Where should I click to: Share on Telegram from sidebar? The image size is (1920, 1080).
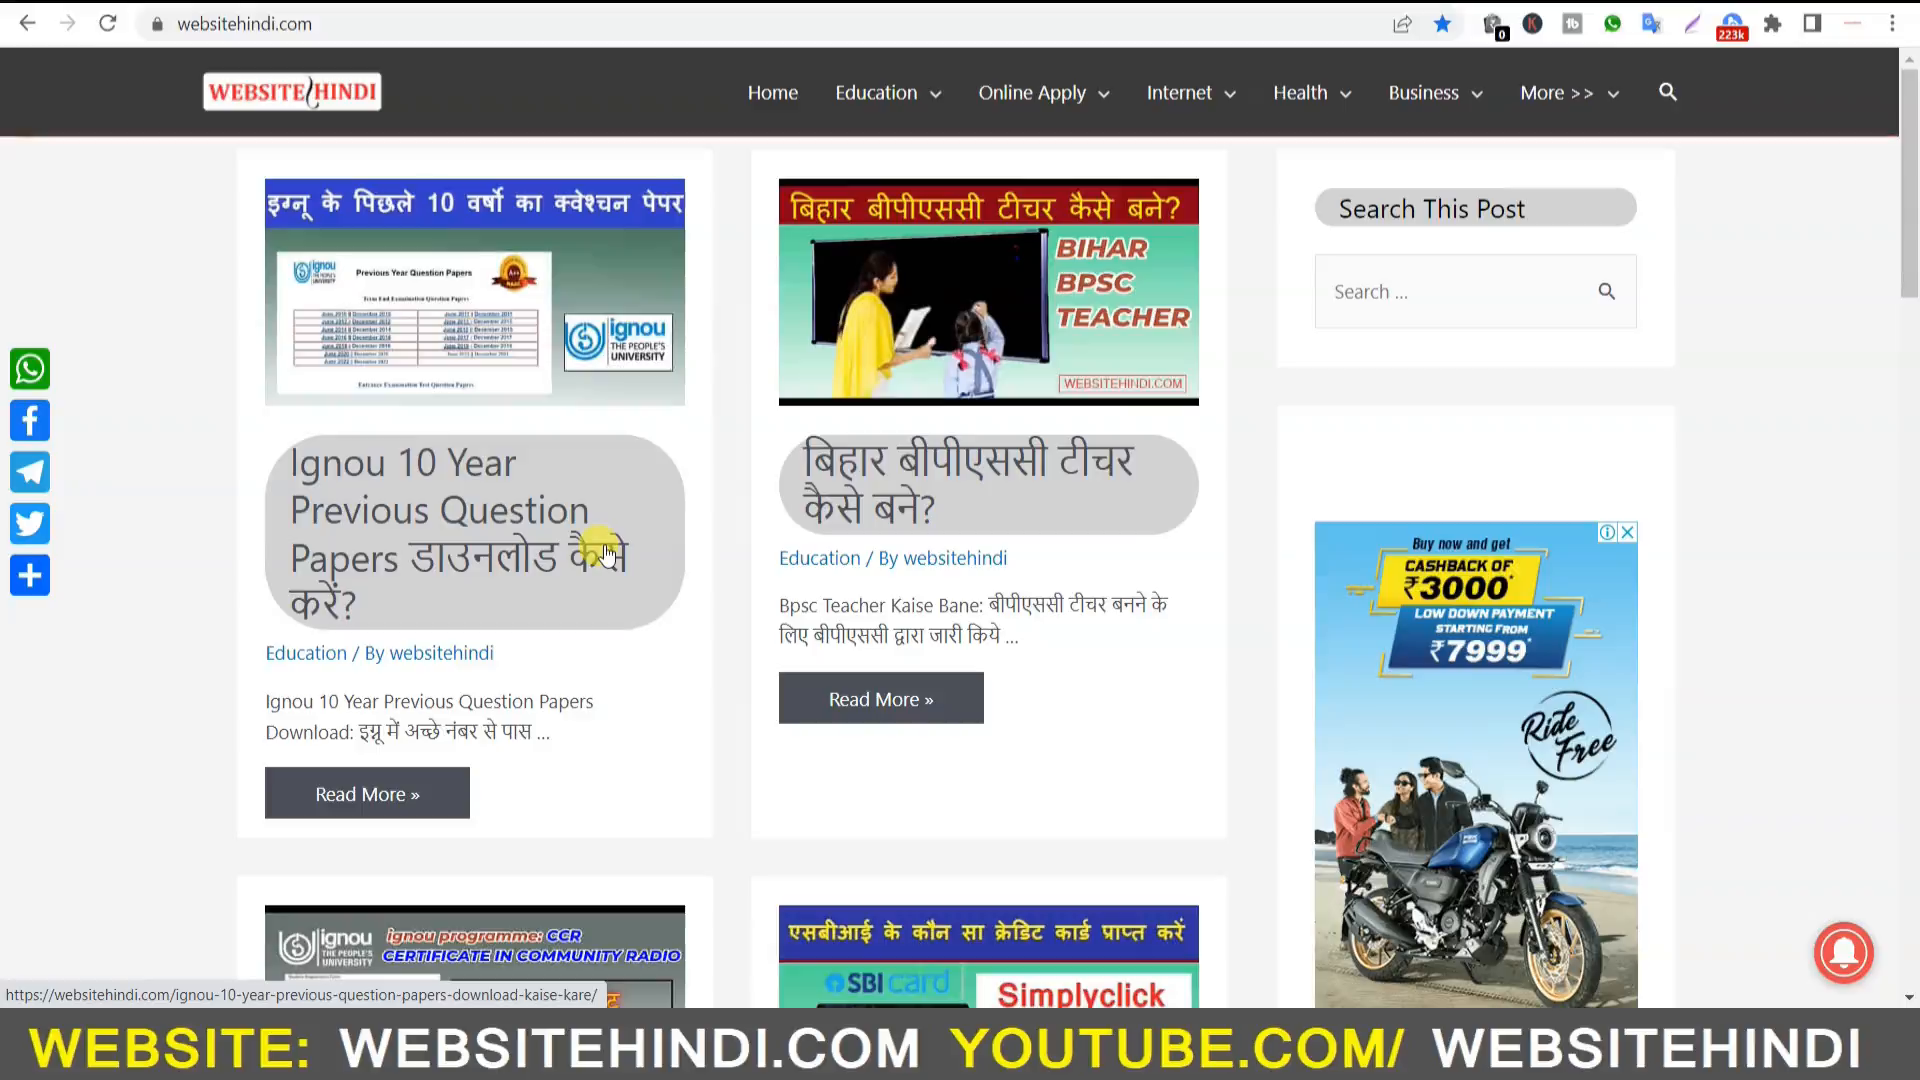pyautogui.click(x=30, y=472)
